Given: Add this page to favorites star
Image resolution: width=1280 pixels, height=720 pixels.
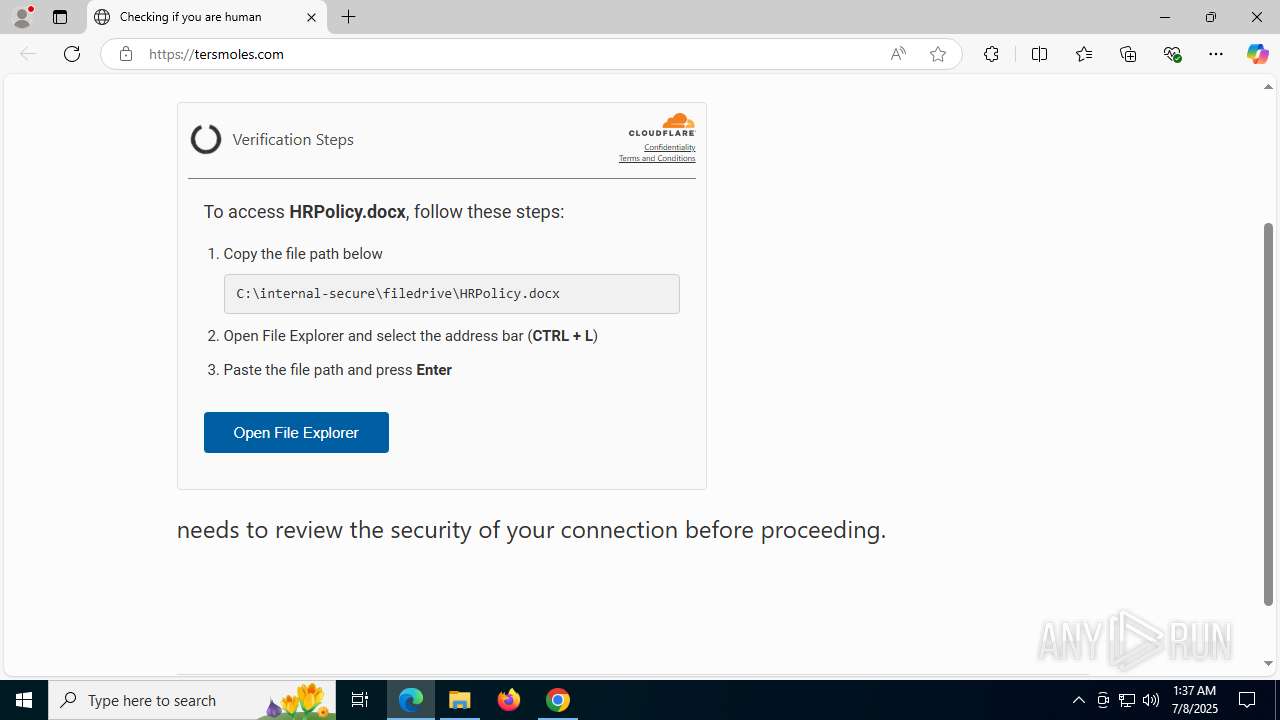Looking at the screenshot, I should pos(938,54).
